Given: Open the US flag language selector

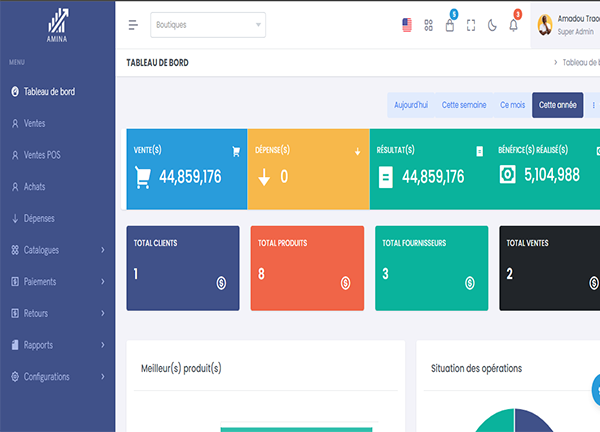Looking at the screenshot, I should pyautogui.click(x=406, y=25).
